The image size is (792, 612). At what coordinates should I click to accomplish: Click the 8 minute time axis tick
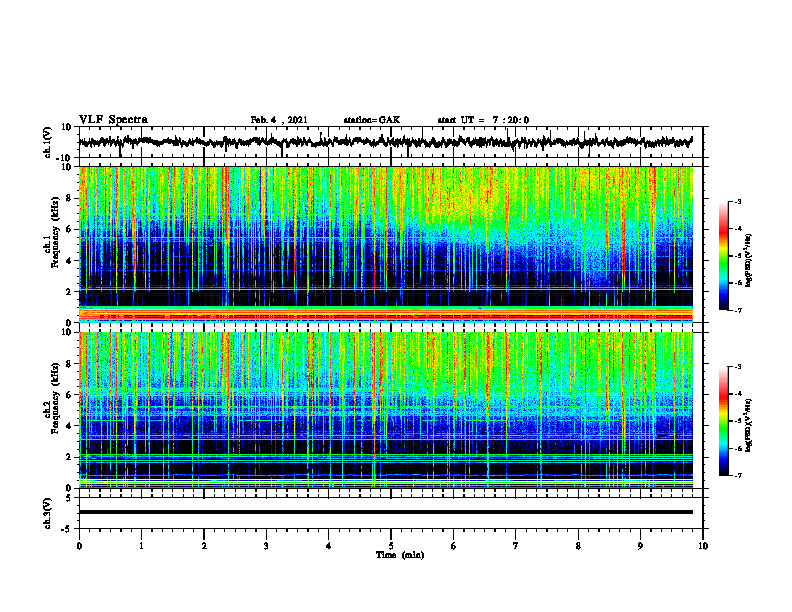tap(578, 546)
